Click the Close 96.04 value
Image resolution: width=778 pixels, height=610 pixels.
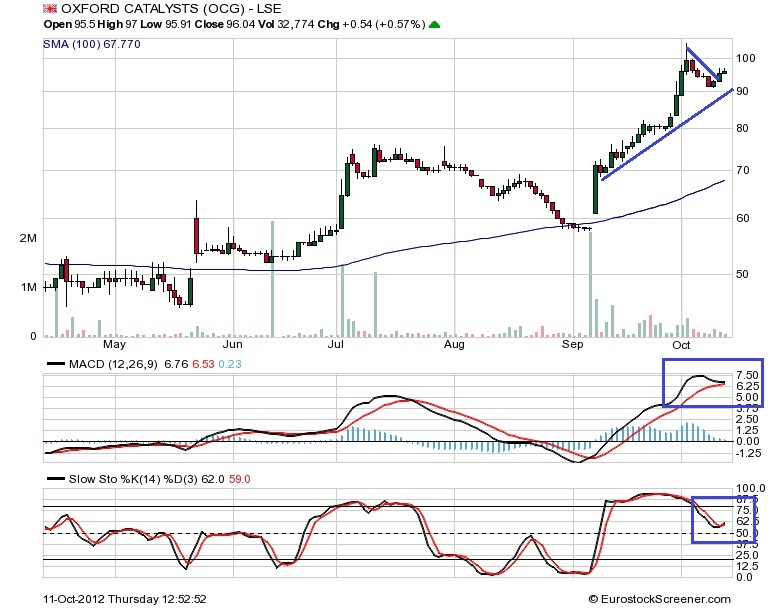click(x=224, y=24)
